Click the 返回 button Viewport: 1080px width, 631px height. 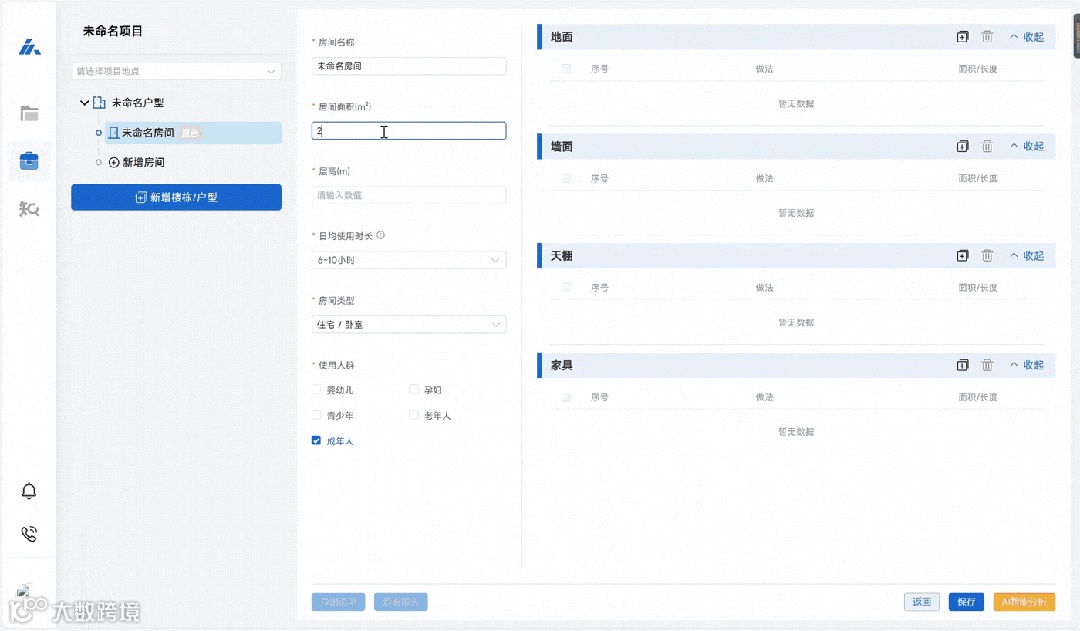coord(922,601)
